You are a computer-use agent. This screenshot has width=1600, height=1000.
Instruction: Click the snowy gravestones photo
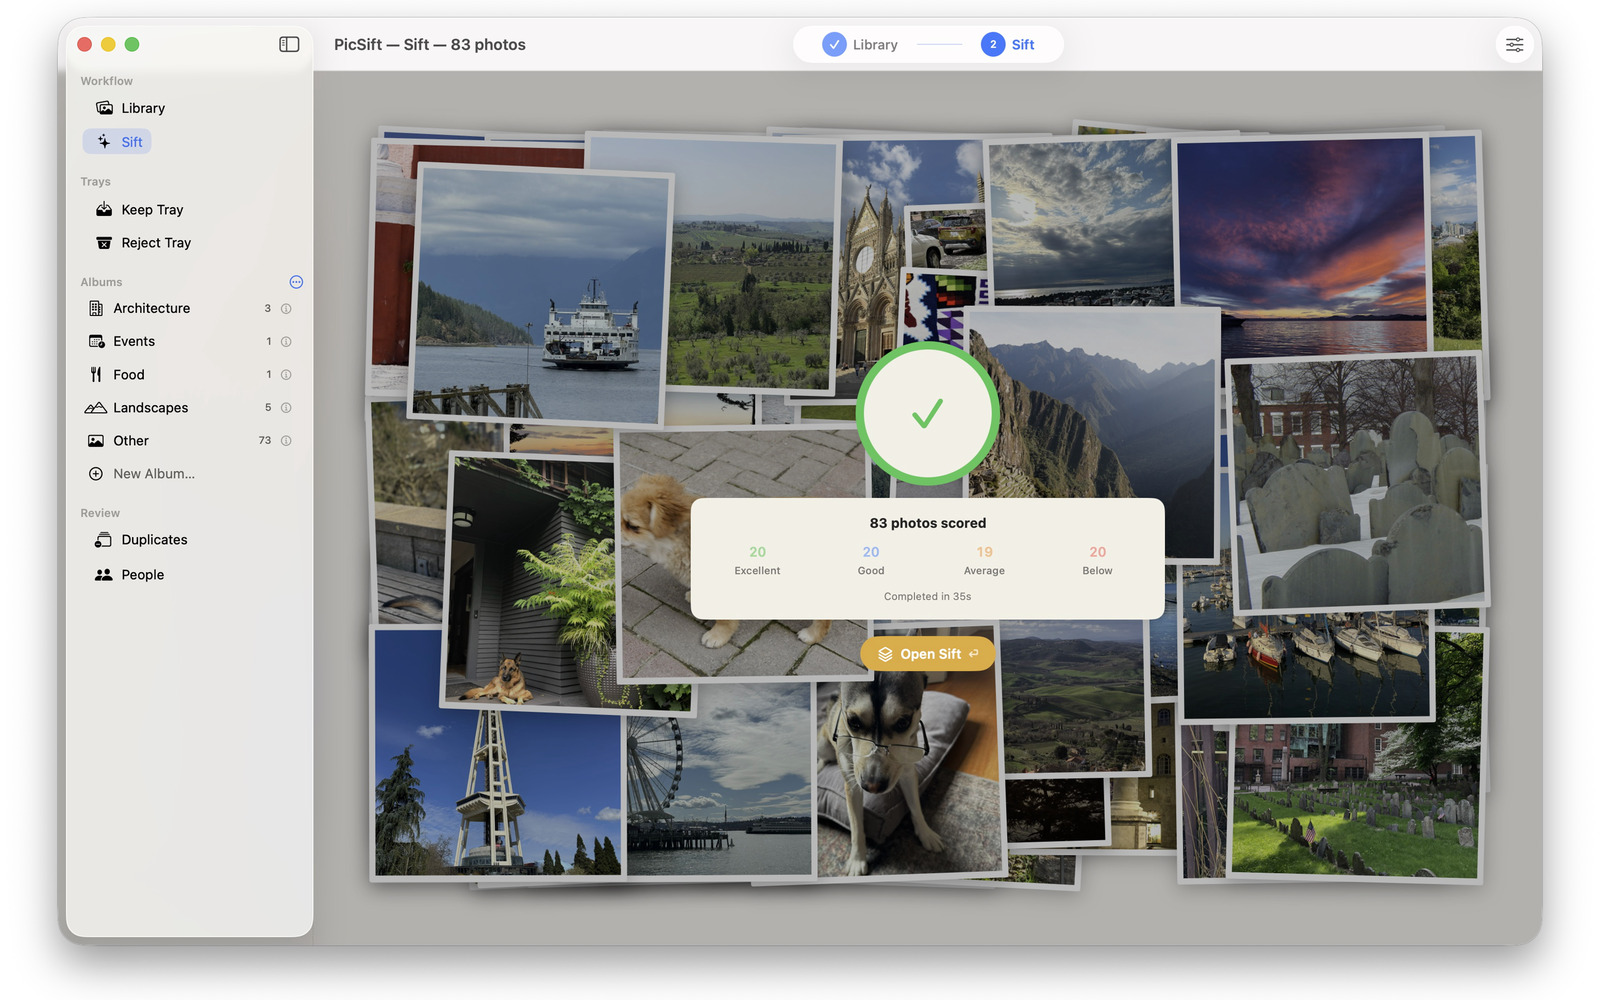pos(1358,482)
